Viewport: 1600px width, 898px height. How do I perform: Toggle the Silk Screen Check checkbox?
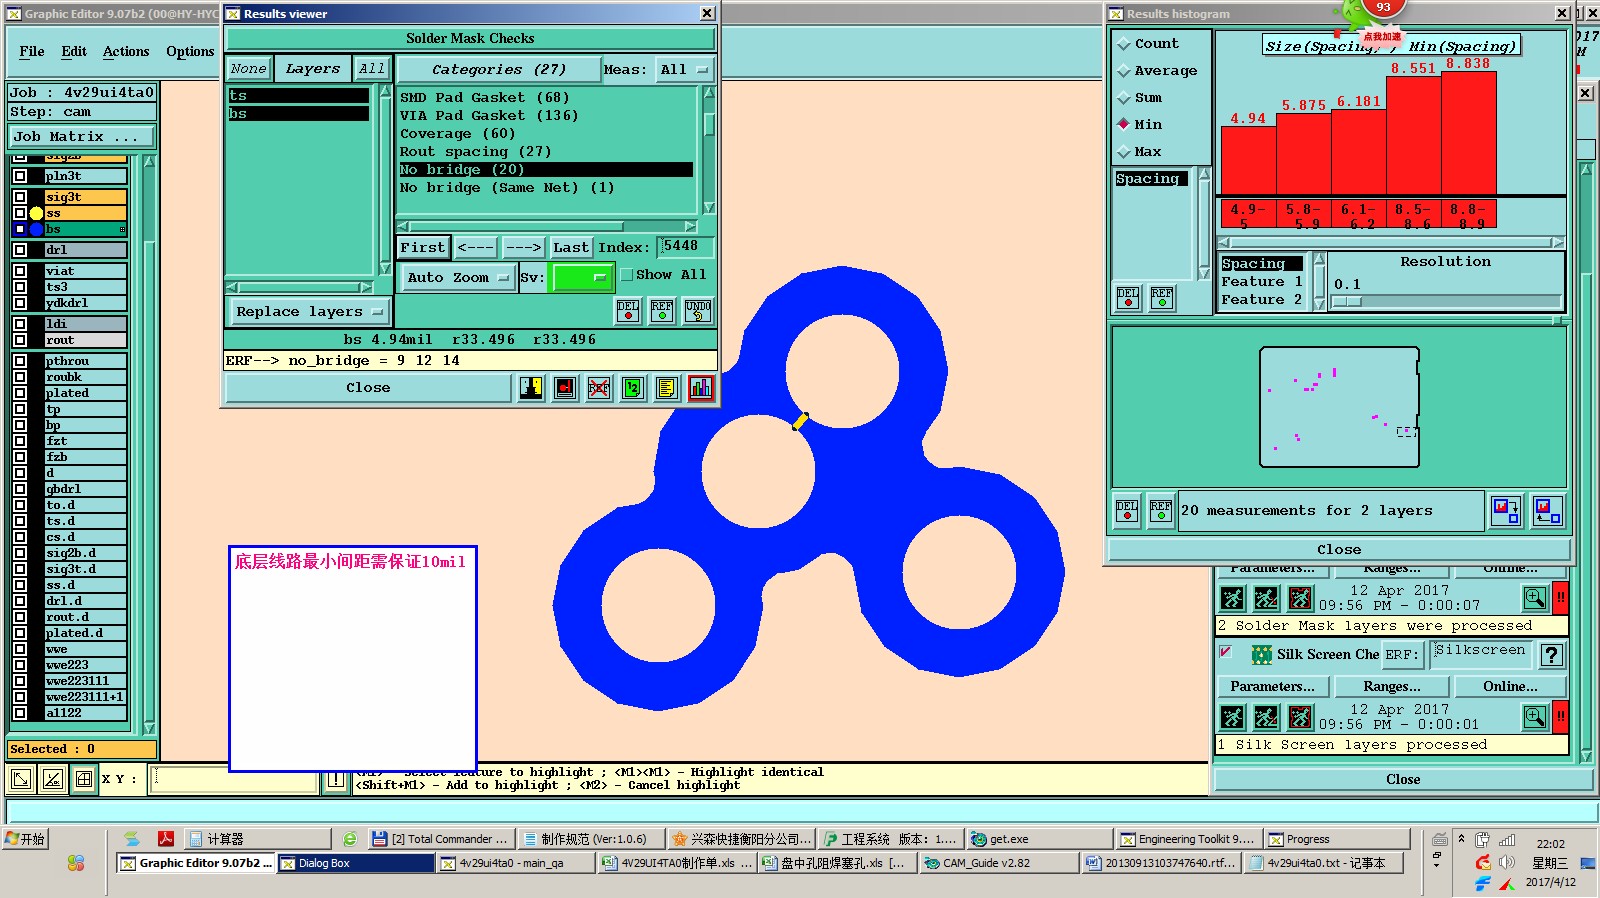coord(1226,652)
